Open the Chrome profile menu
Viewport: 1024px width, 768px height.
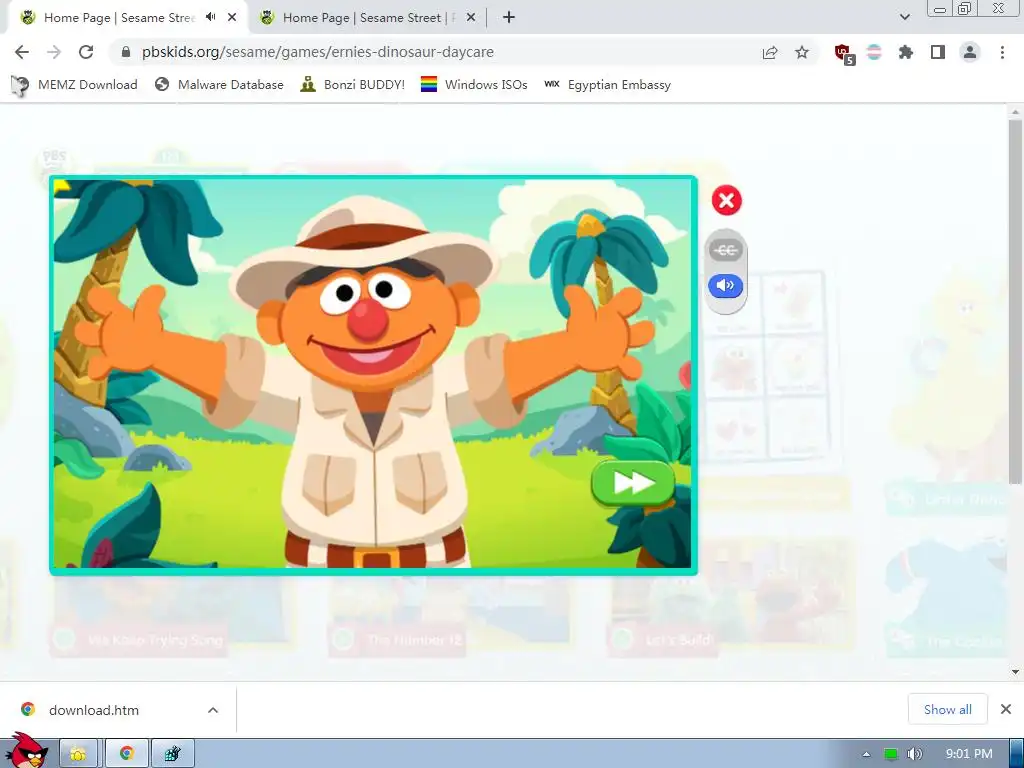pyautogui.click(x=970, y=52)
